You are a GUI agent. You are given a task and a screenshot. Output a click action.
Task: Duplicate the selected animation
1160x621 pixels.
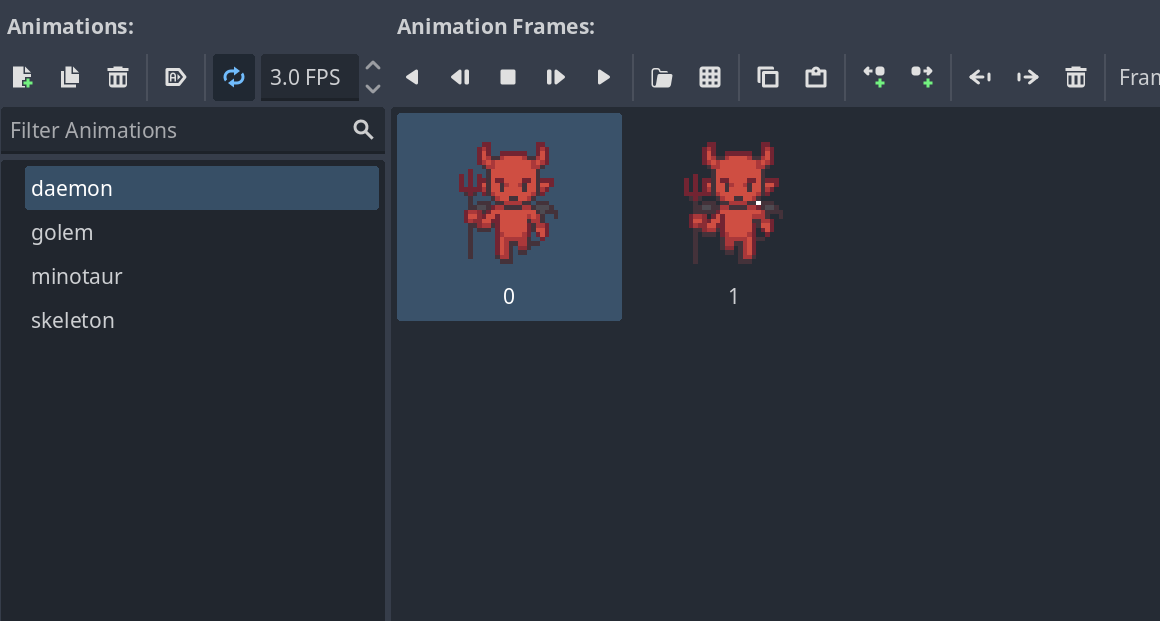[x=70, y=77]
